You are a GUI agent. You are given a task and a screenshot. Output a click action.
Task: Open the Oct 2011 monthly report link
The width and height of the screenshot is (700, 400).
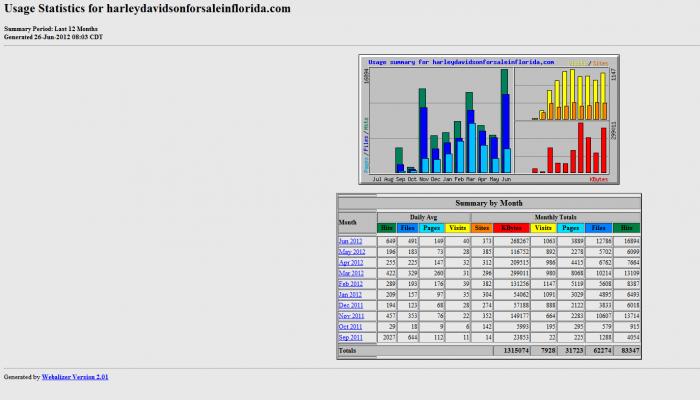click(x=350, y=327)
